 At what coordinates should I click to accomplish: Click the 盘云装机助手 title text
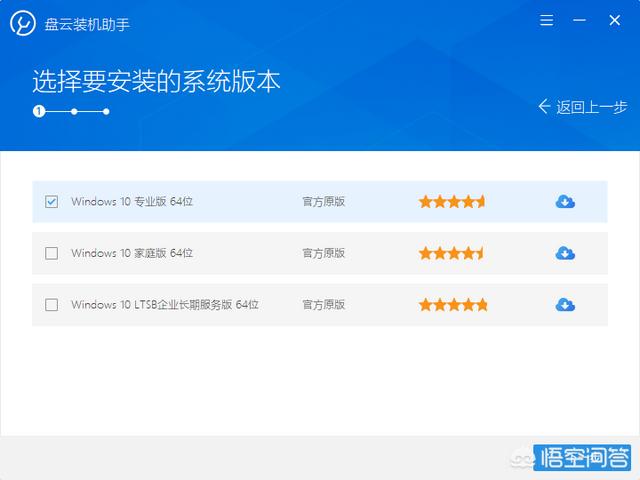pos(87,24)
